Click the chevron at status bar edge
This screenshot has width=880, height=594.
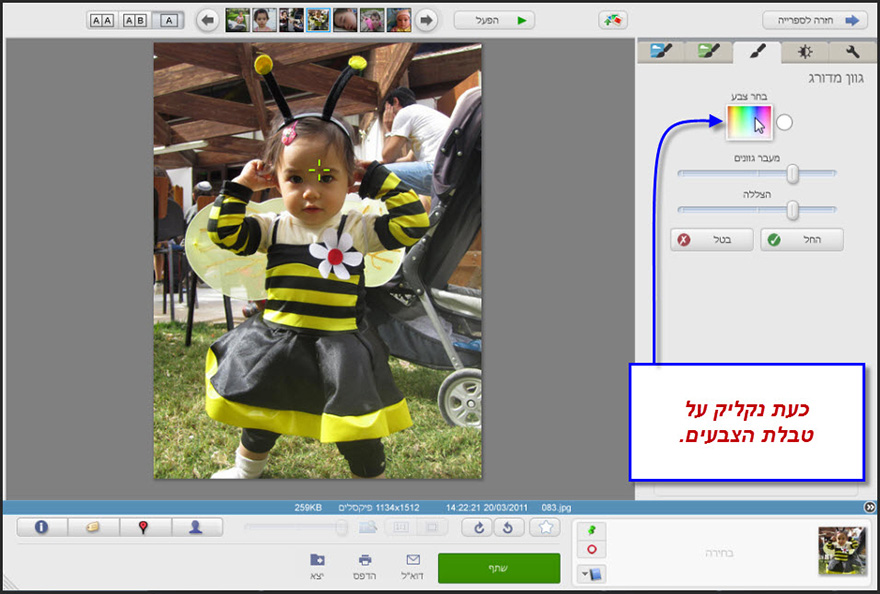pyautogui.click(x=870, y=508)
